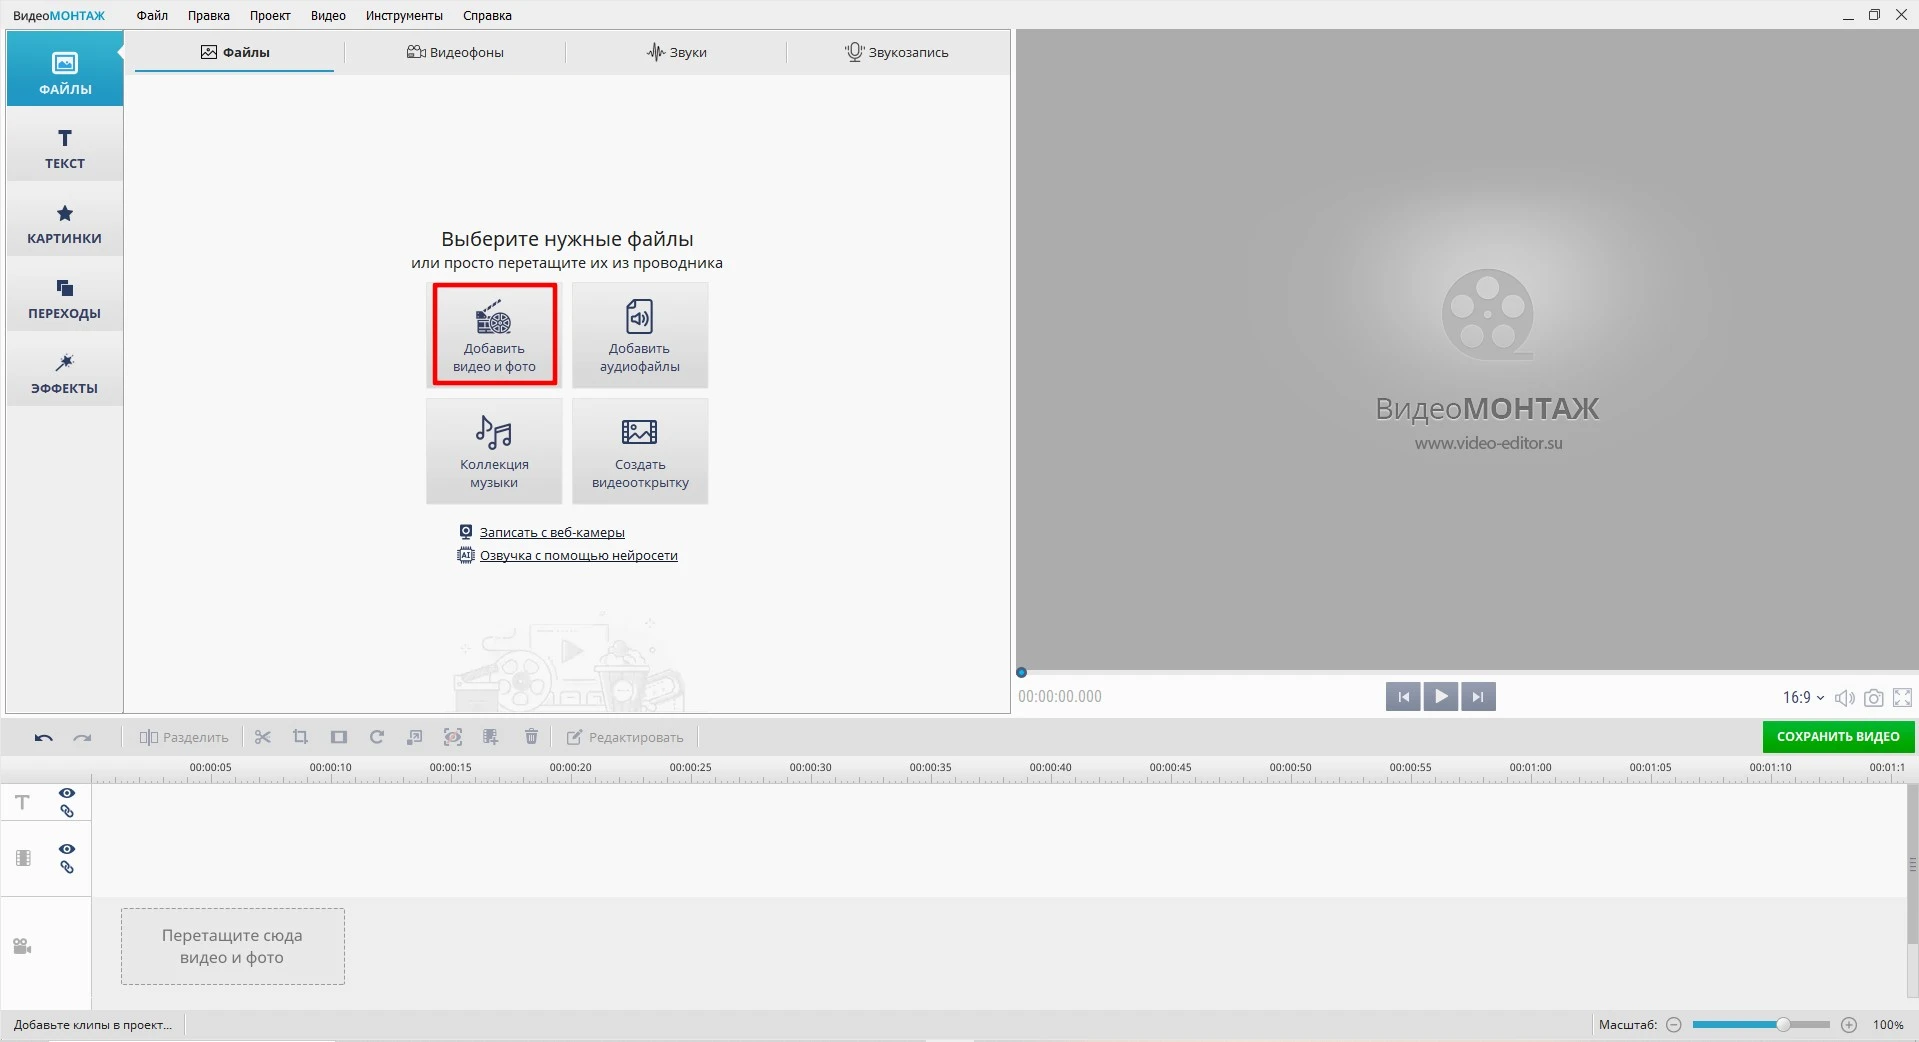Enter fullscreen preview mode
This screenshot has width=1919, height=1042.
pos(1902,698)
